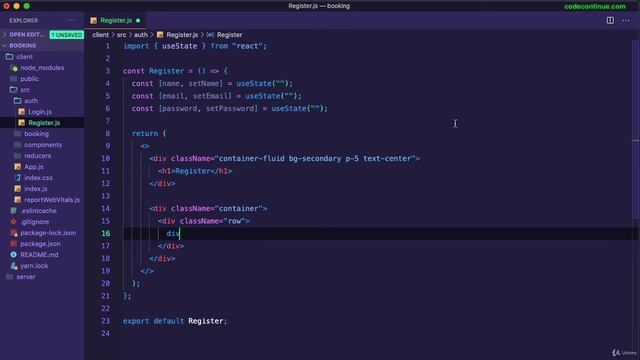Click the split editor icon
Screen dimensions: 640x360
click(x=610, y=20)
